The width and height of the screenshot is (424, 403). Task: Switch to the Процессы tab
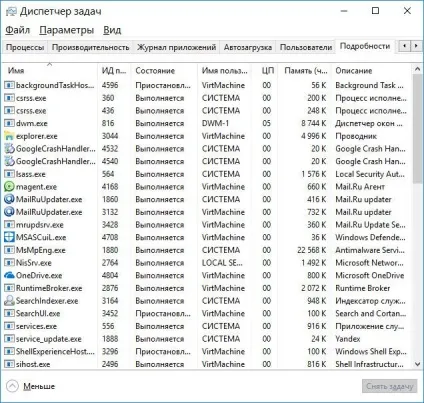pos(25,47)
